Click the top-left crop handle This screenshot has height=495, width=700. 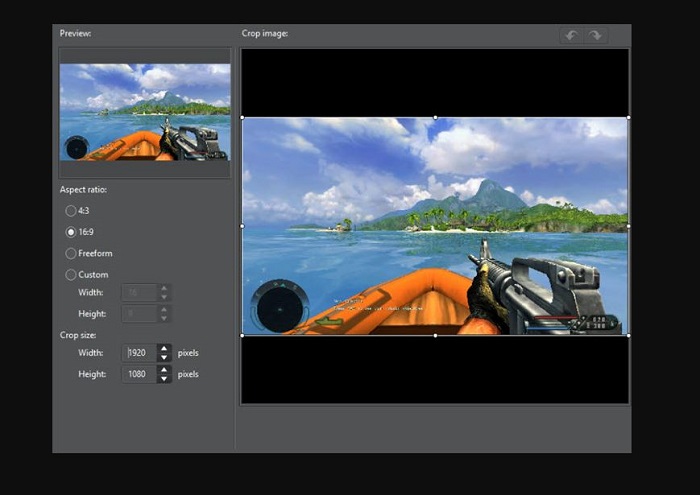click(x=242, y=117)
